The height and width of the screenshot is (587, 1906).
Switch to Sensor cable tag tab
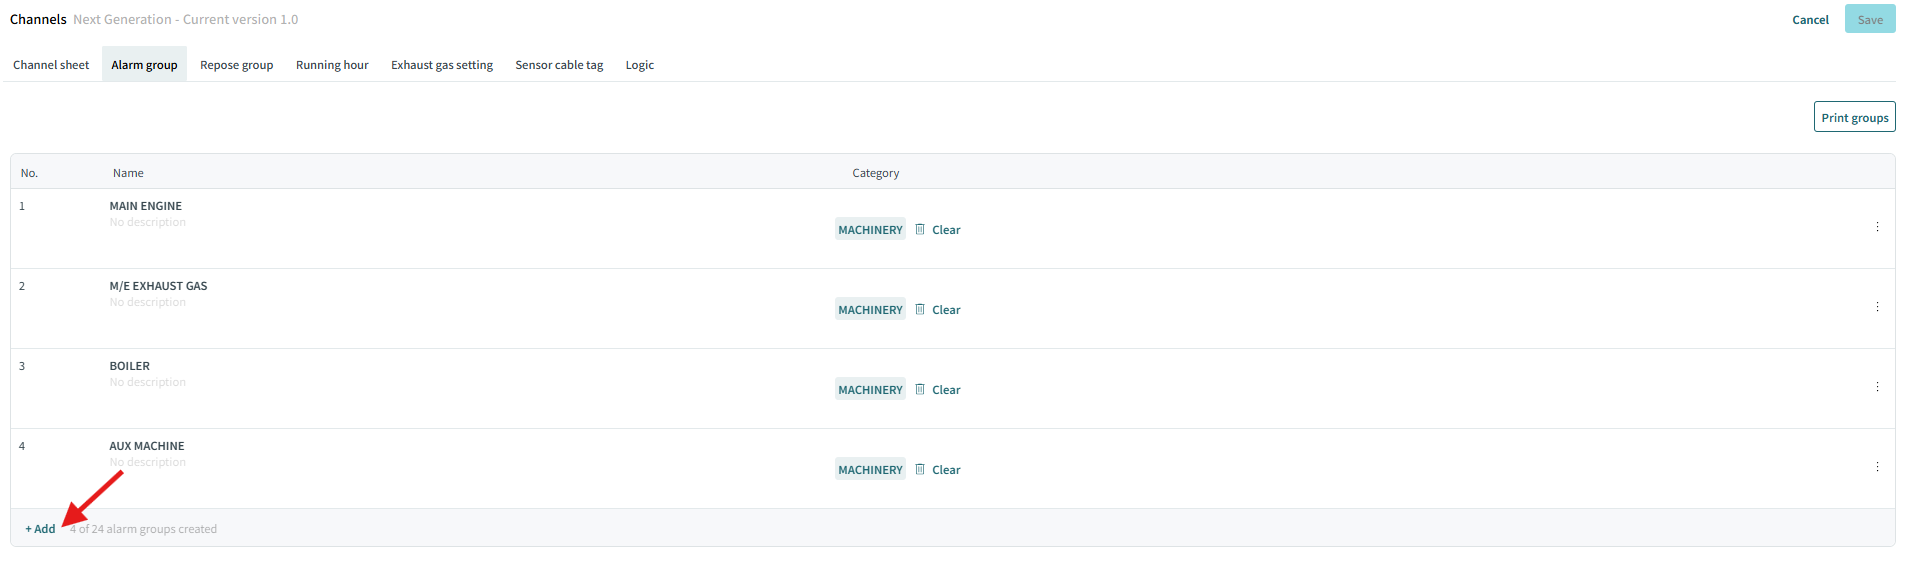(x=559, y=65)
